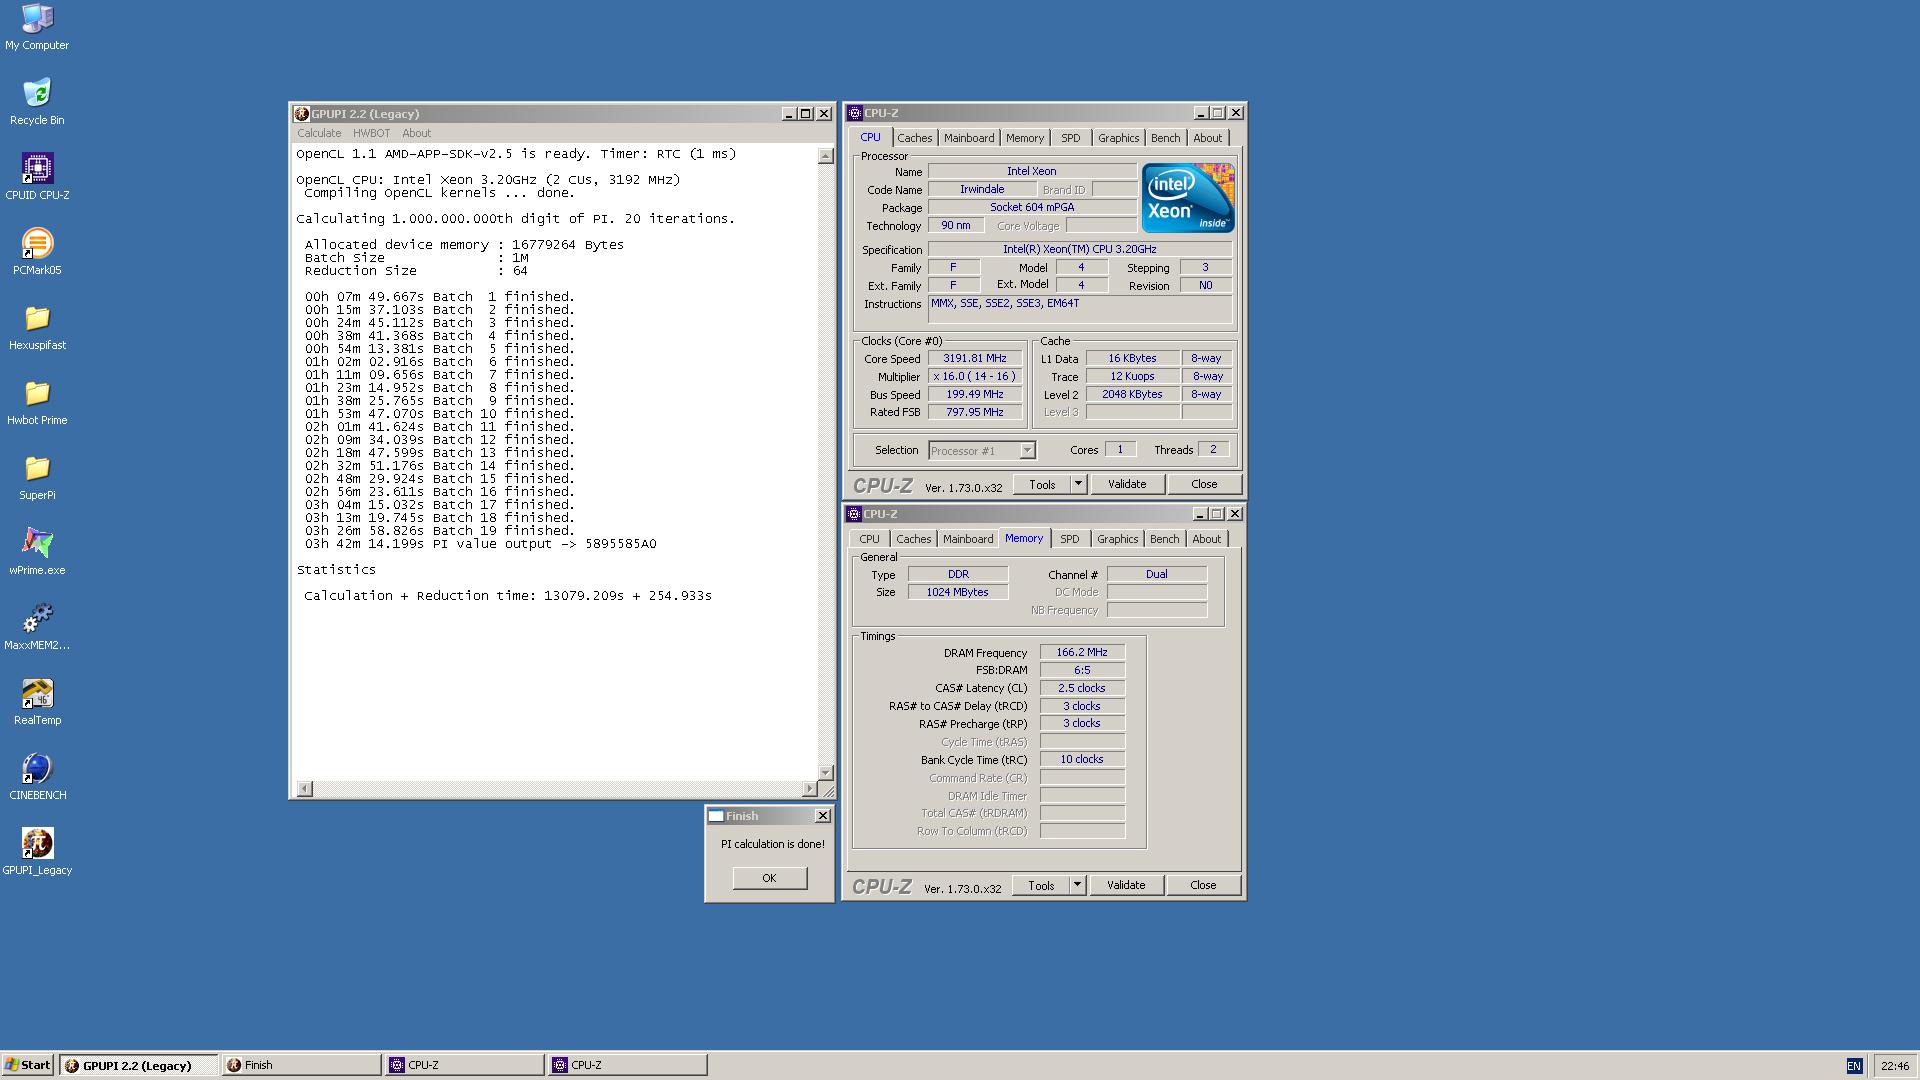This screenshot has height=1080, width=1920.
Task: Open the HexuspiFast folder icon
Action: point(37,326)
